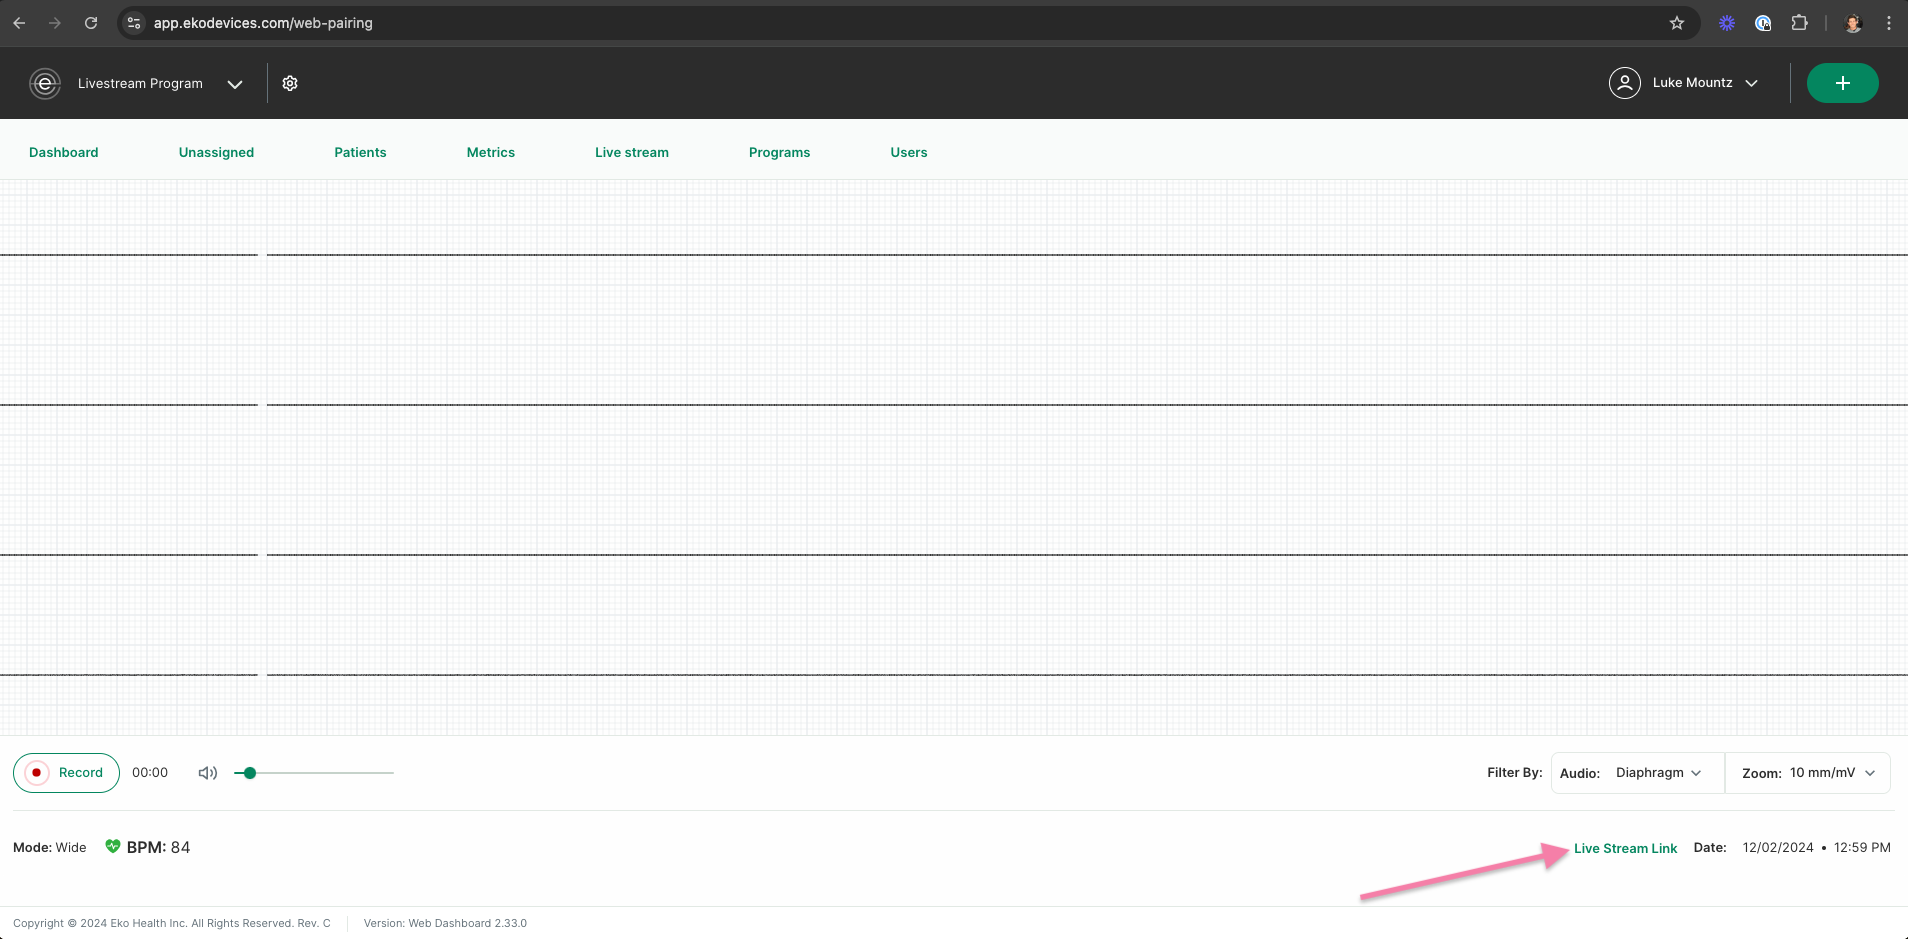Click the Version: Web Dashboard 2.33.0 text

445,923
